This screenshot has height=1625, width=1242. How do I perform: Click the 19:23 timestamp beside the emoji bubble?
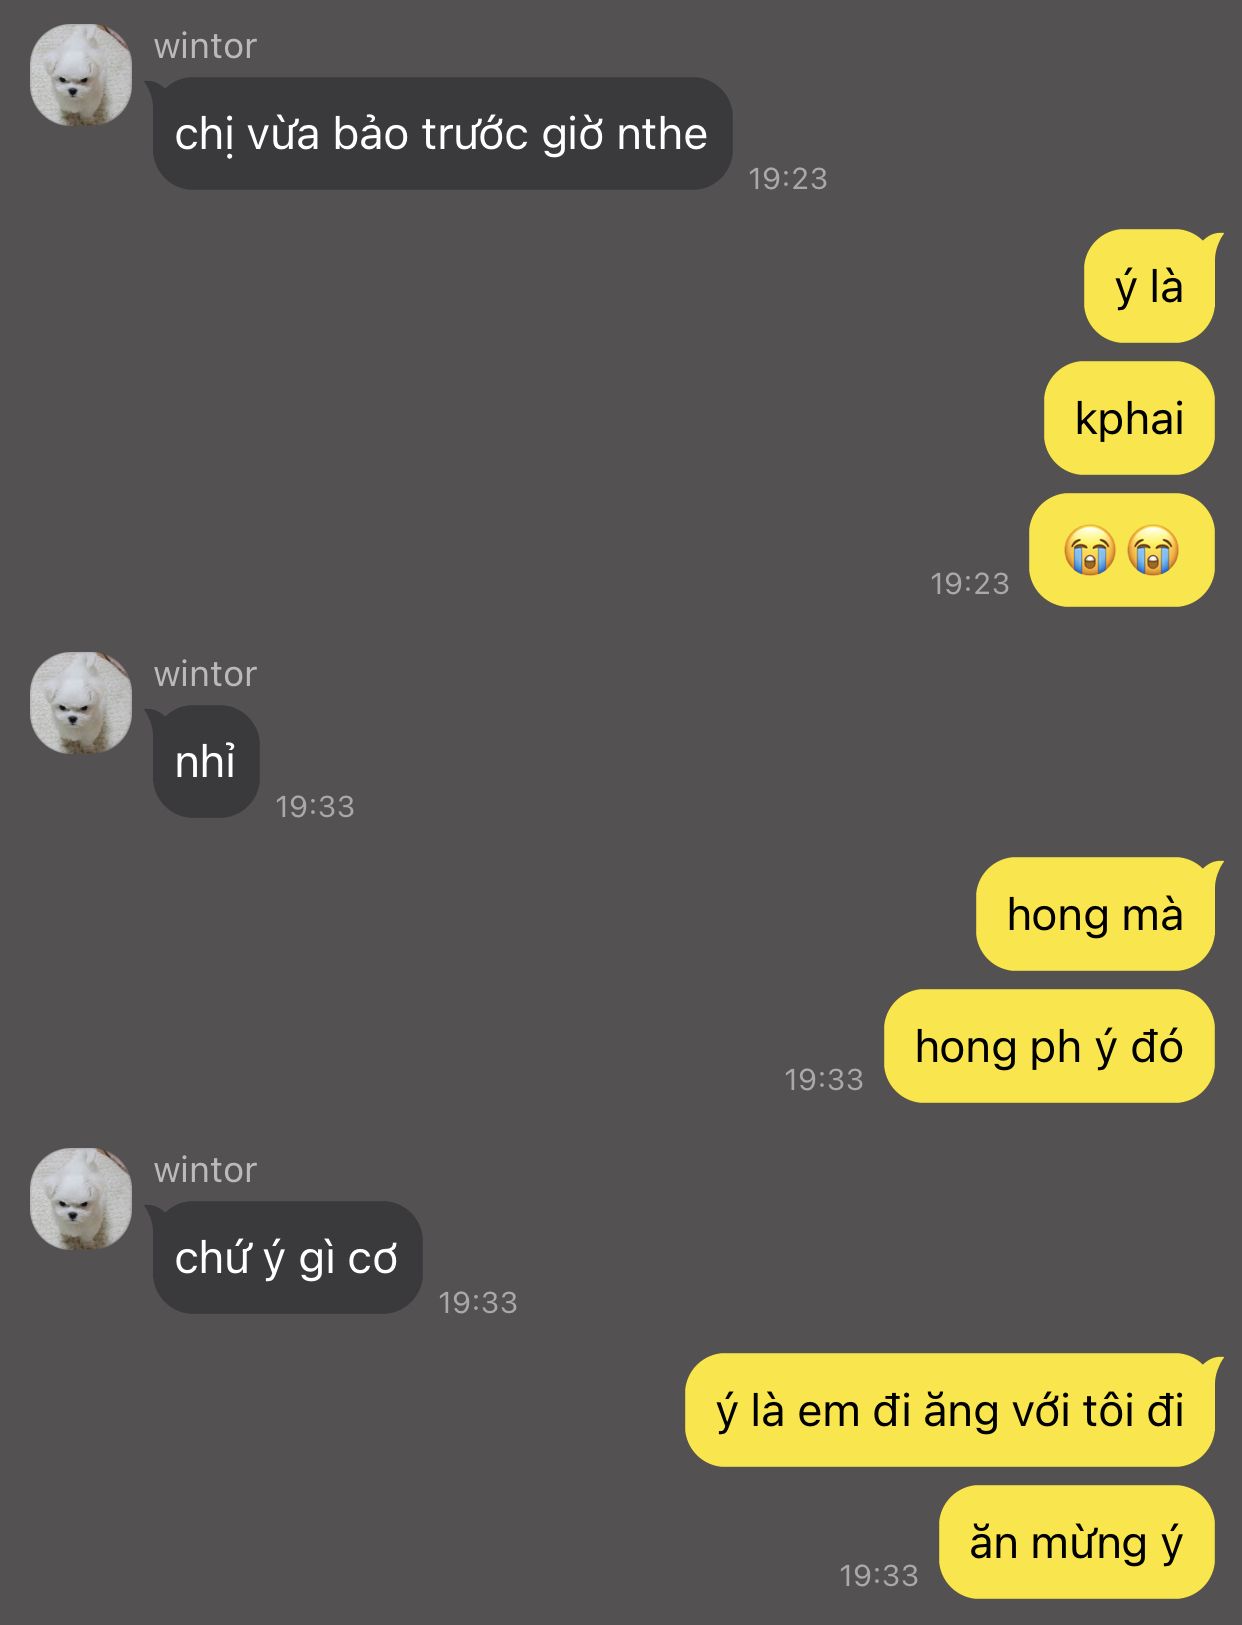pyautogui.click(x=970, y=584)
